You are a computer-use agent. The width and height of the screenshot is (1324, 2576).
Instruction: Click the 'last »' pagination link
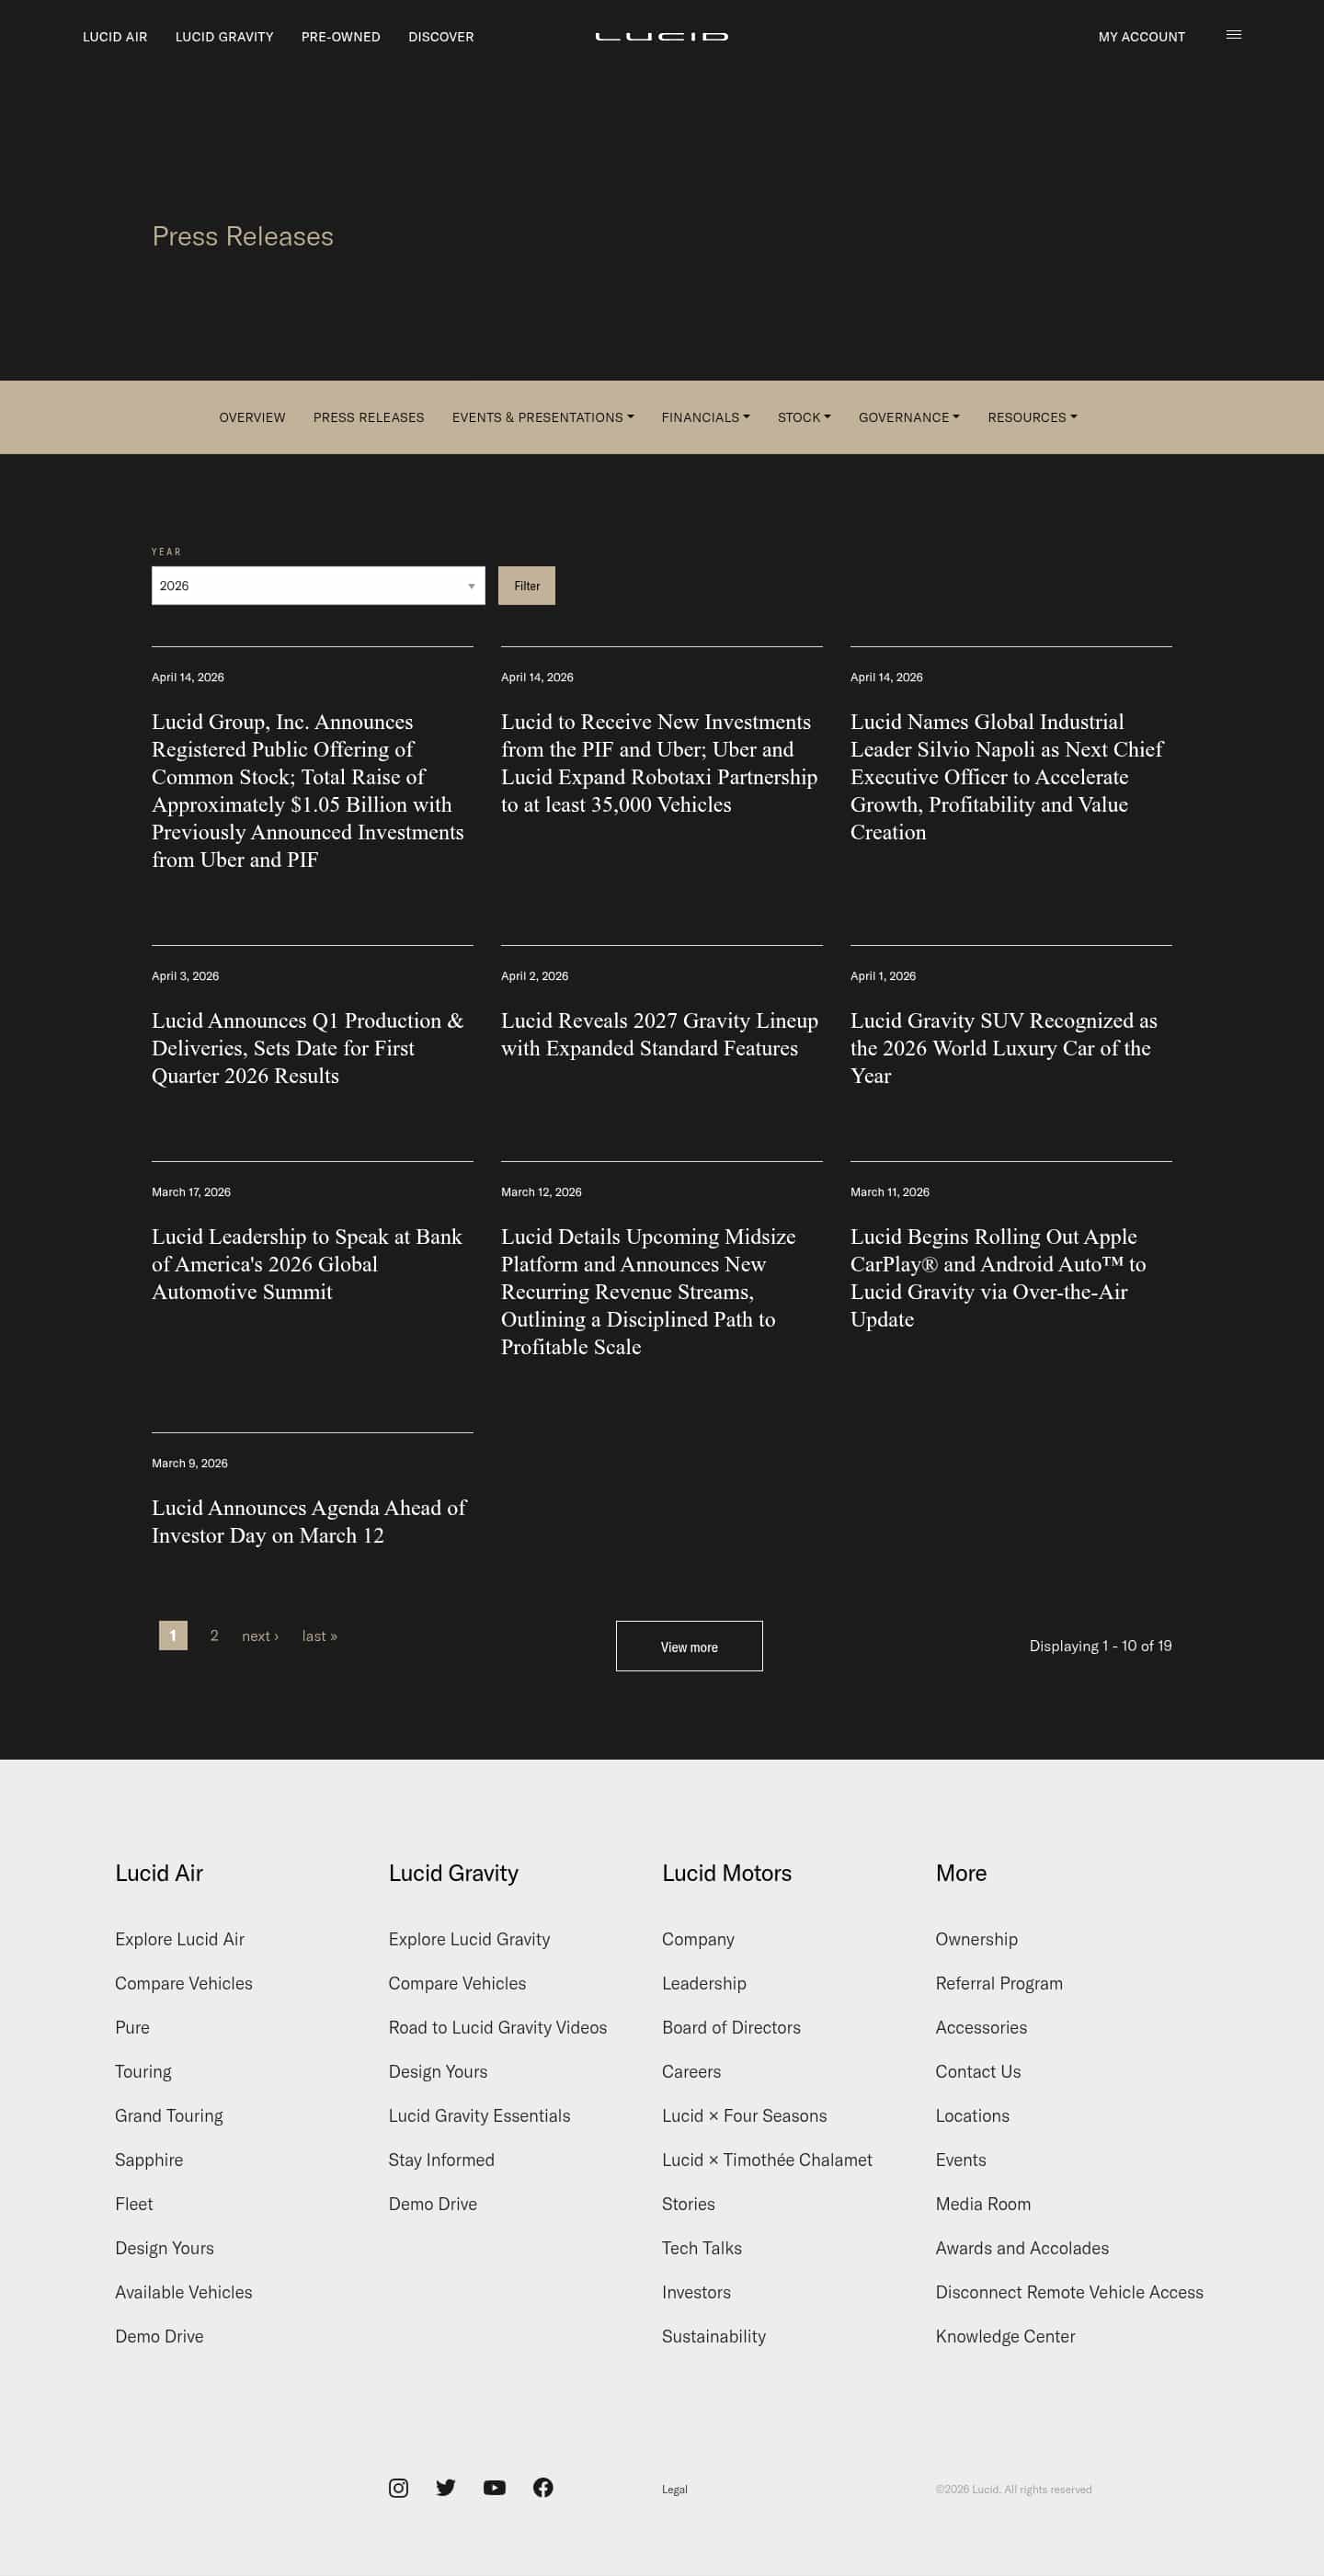[x=319, y=1636]
